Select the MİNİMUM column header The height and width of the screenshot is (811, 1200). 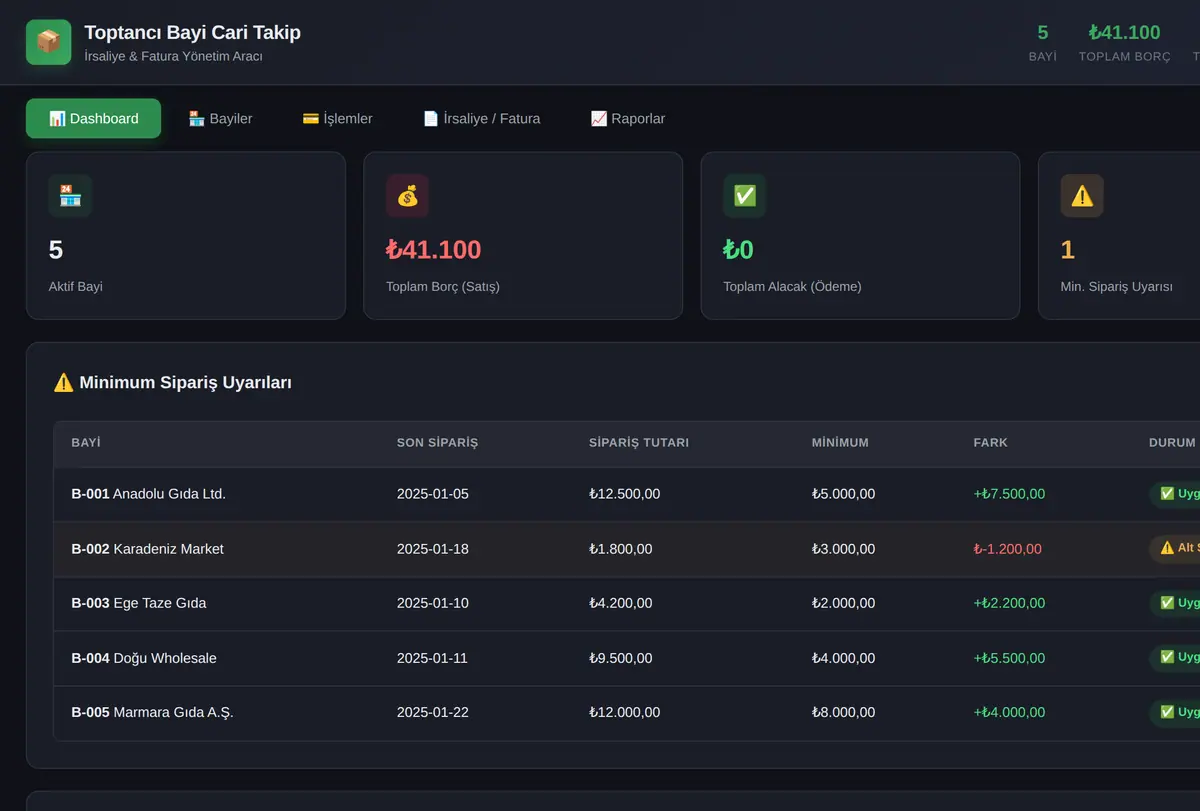(840, 442)
